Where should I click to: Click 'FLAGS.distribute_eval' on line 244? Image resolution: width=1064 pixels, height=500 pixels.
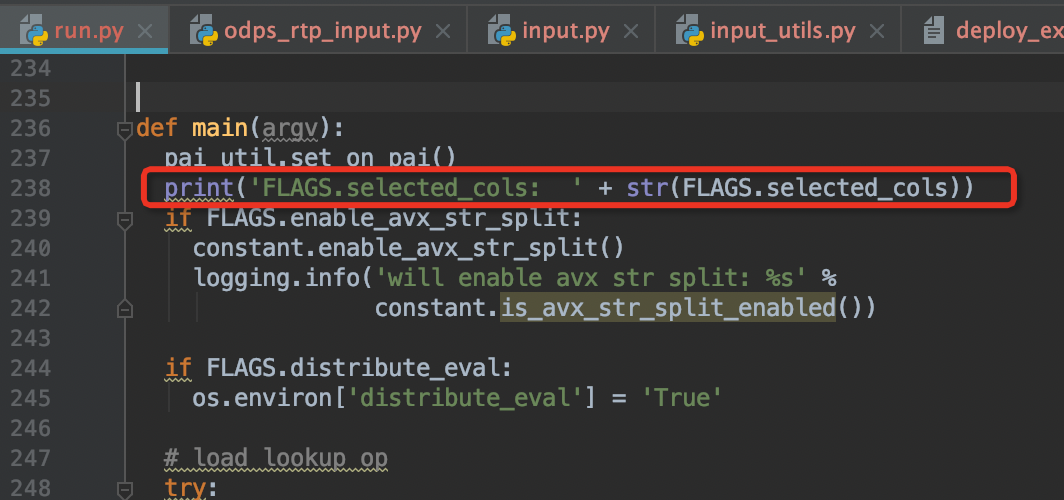pyautogui.click(x=352, y=368)
